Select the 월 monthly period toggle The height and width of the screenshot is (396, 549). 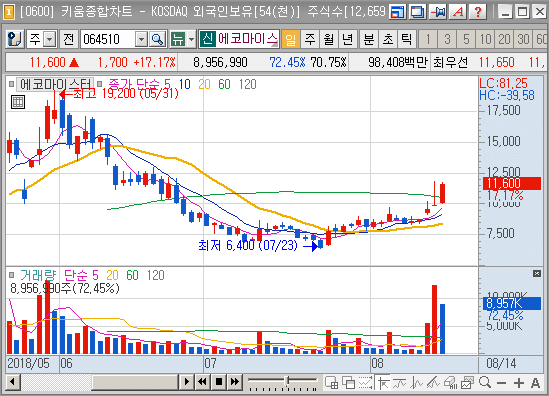[329, 39]
